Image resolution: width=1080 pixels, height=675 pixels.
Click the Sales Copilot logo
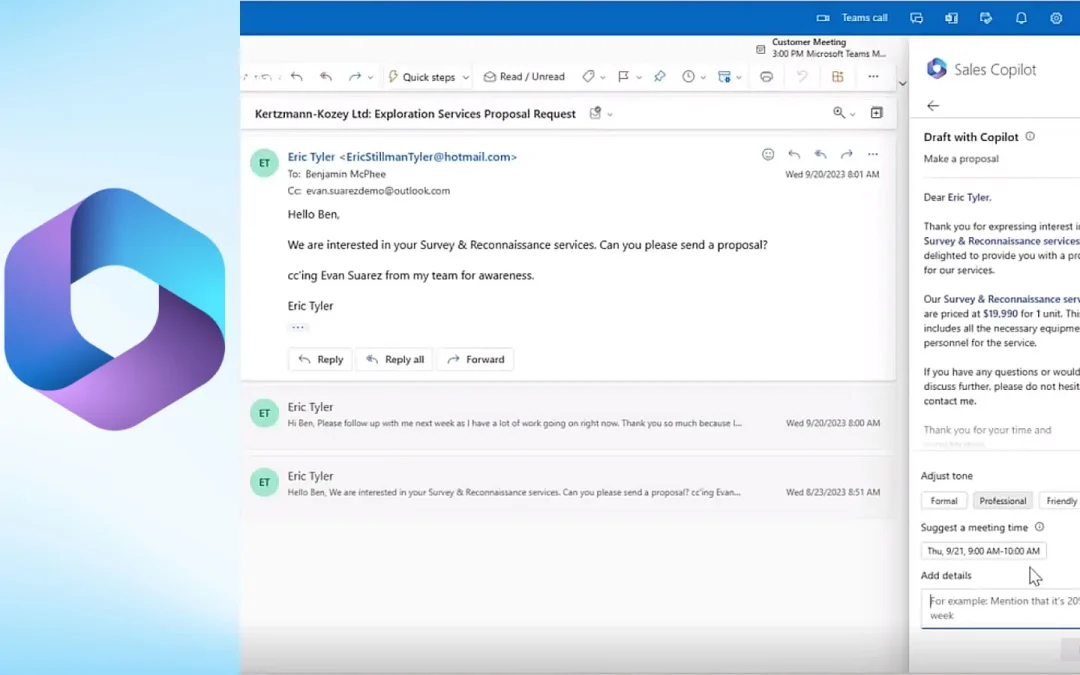[937, 68]
